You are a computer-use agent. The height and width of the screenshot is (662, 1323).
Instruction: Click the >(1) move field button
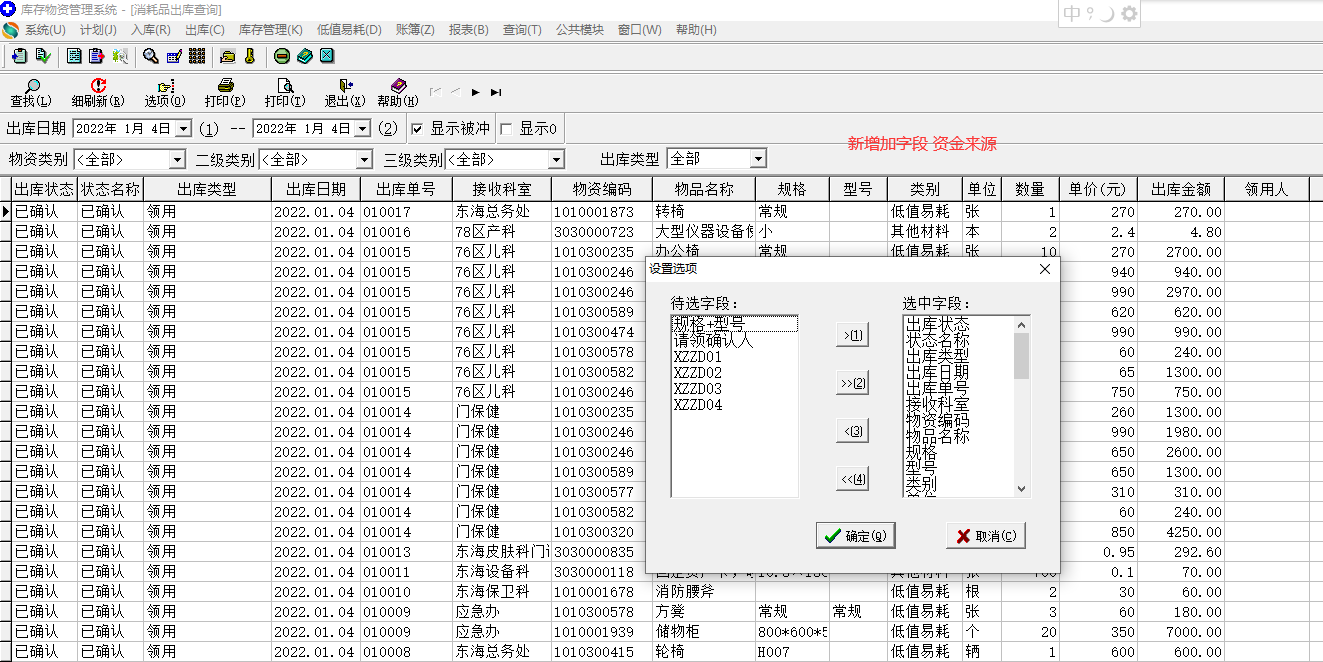pos(853,335)
